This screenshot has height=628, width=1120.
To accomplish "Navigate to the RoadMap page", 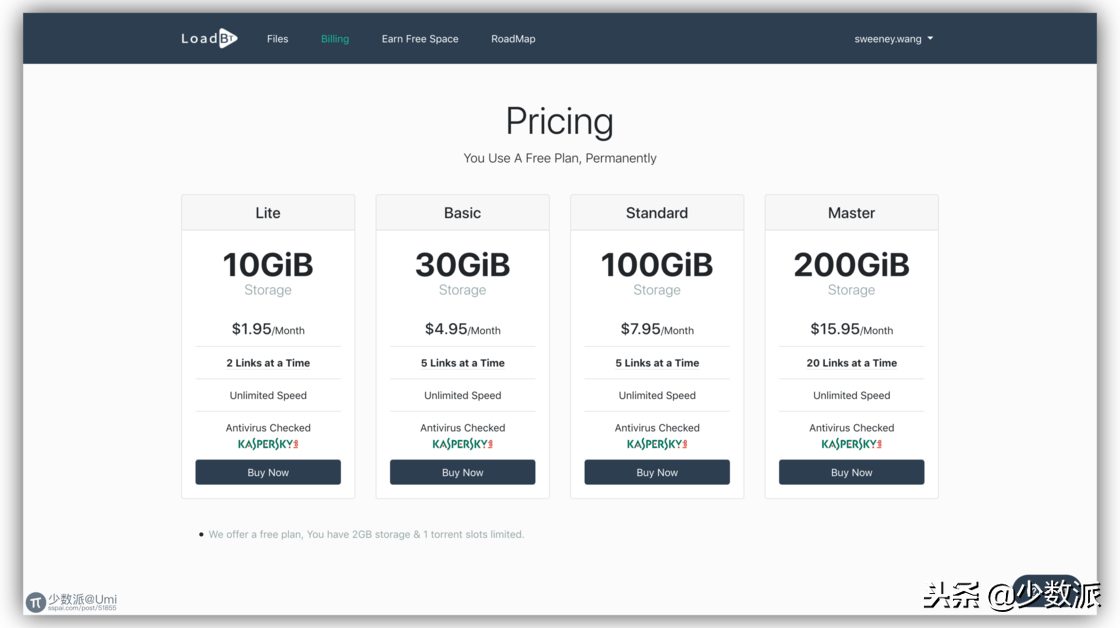I will (x=513, y=39).
